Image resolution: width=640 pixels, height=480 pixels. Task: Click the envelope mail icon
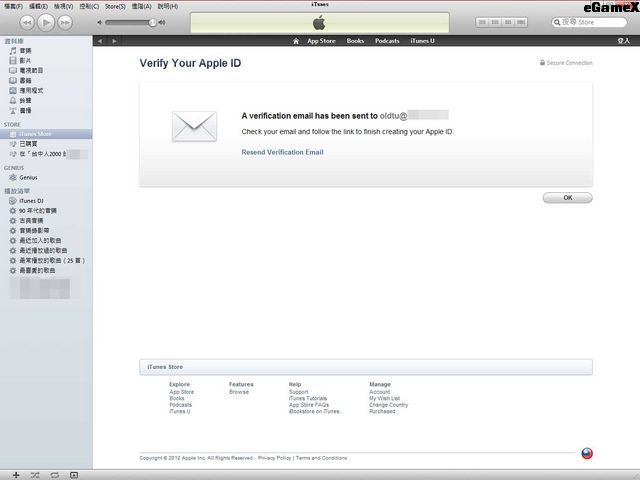[x=194, y=127]
